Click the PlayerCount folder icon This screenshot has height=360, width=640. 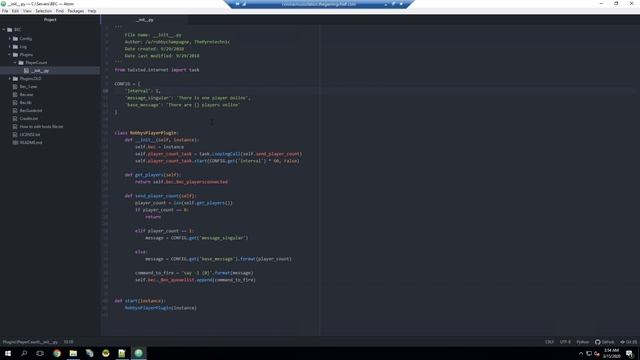tap(21, 62)
